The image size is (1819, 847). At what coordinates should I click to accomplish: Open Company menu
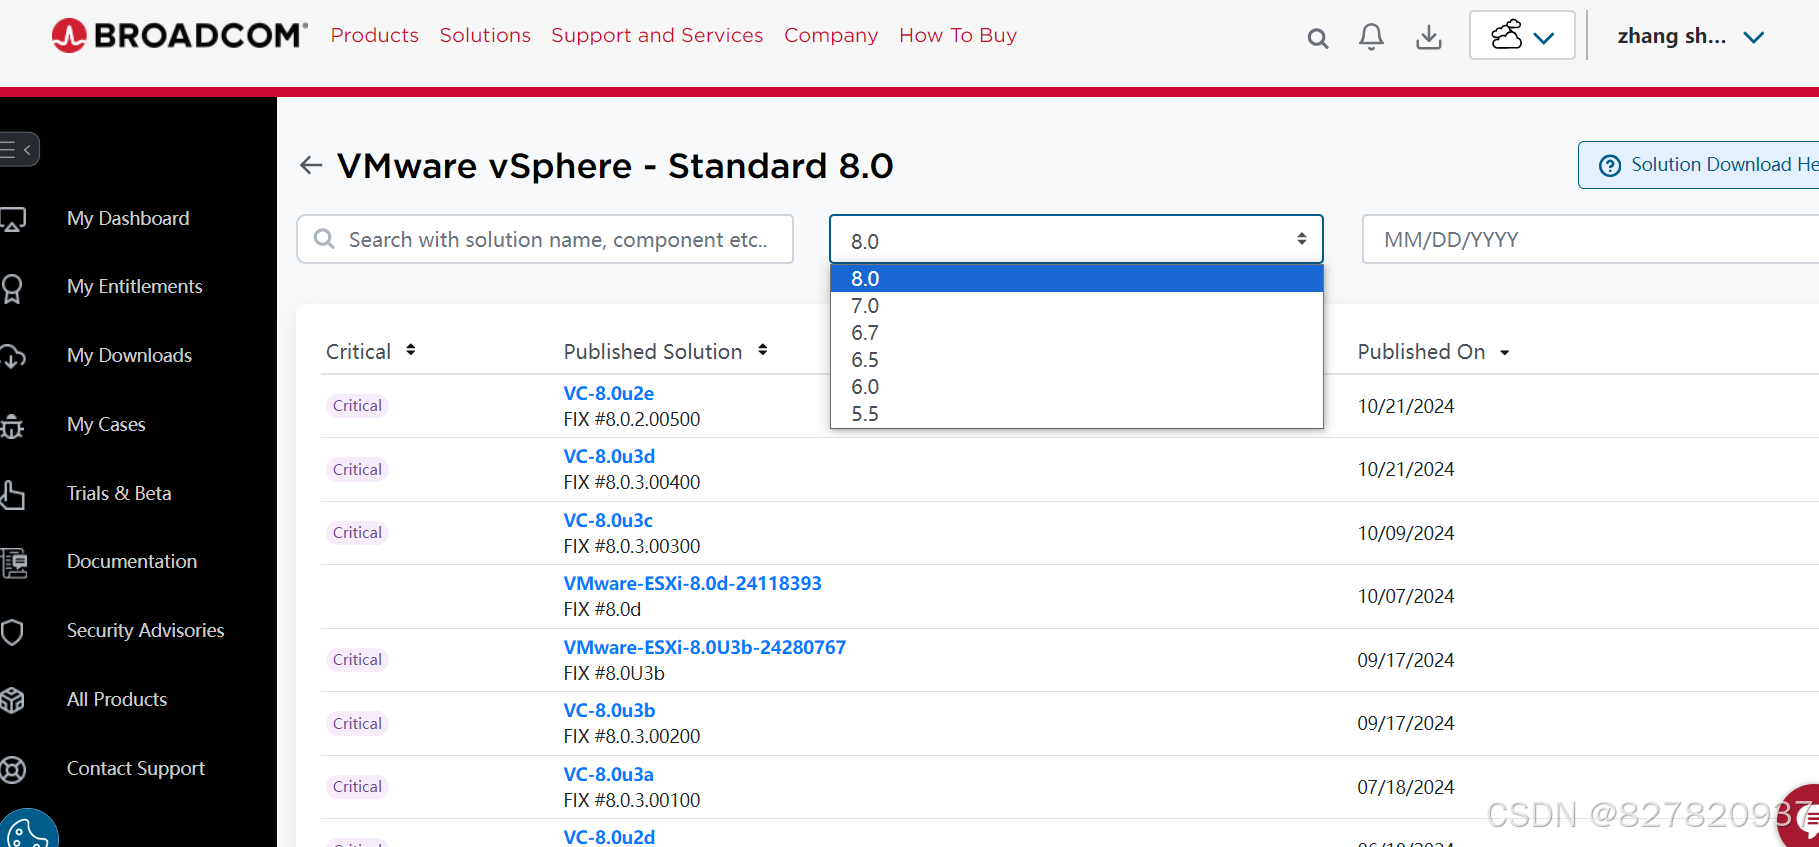831,36
